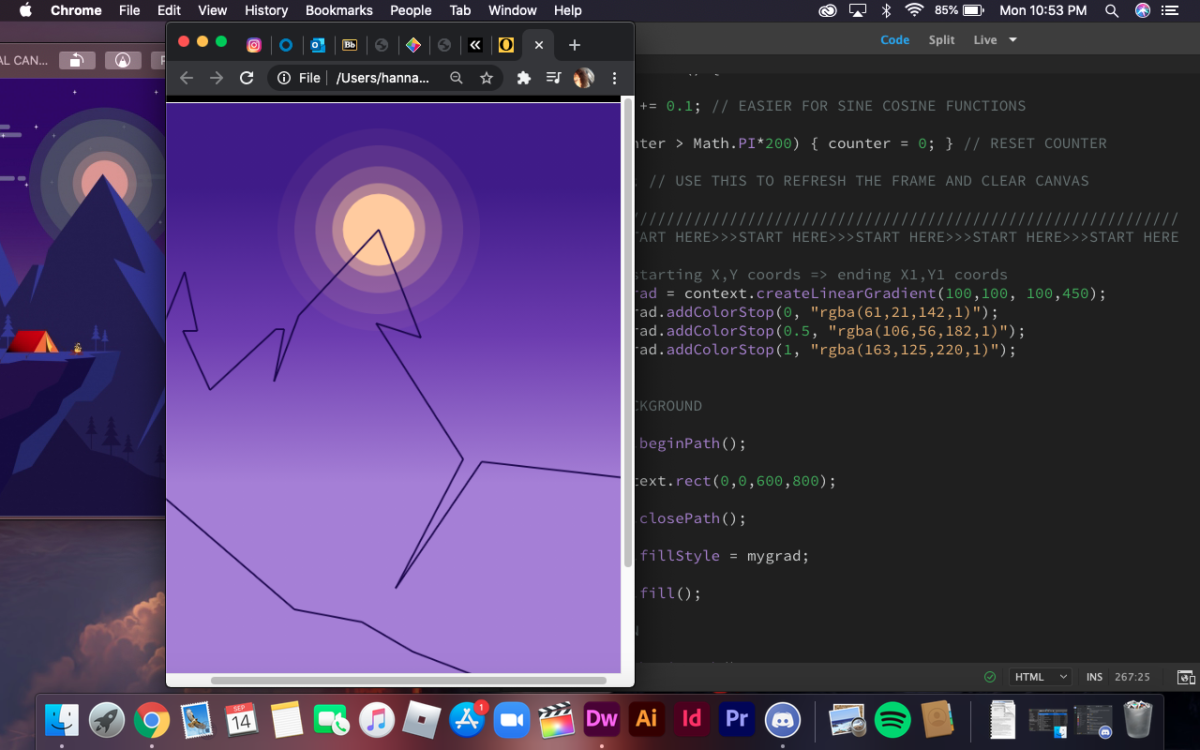The width and height of the screenshot is (1200, 750).
Task: Toggle the INS insert mode indicator
Action: [1094, 677]
